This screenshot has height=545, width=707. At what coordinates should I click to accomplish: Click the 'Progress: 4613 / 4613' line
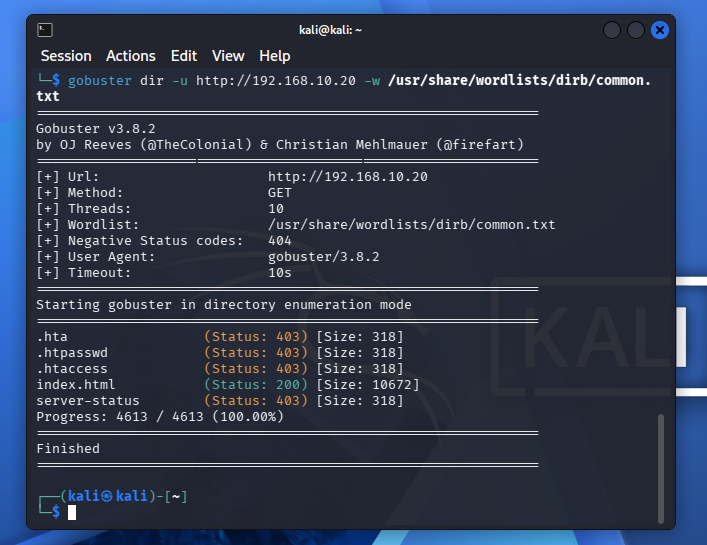[160, 417]
